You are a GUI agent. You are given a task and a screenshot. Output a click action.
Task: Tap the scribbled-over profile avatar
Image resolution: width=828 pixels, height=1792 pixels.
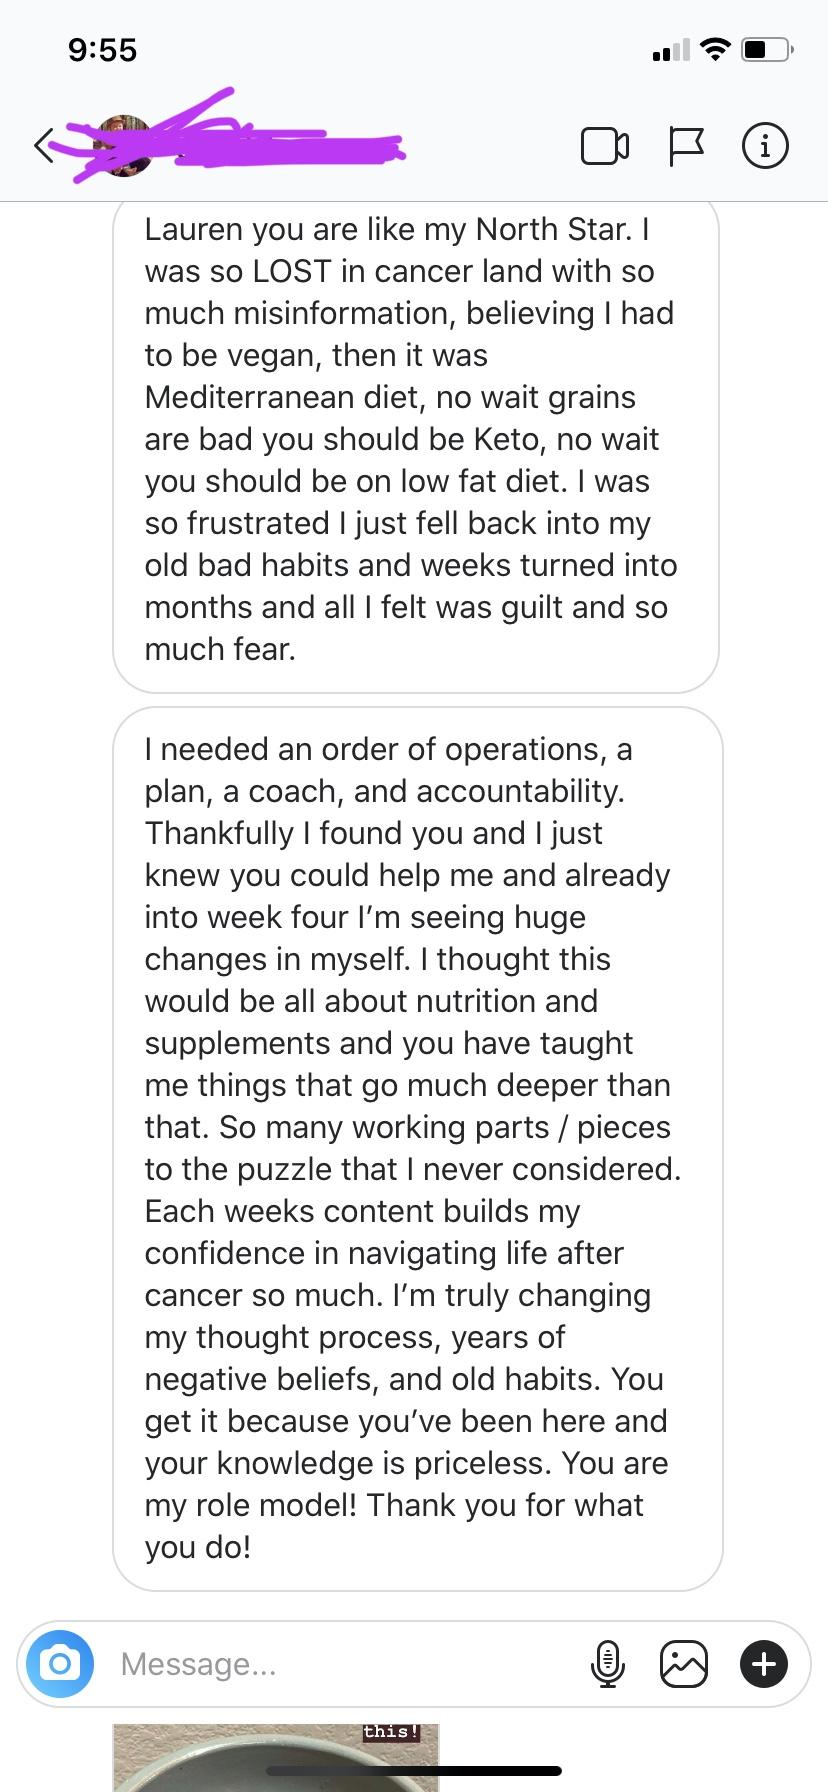click(x=123, y=146)
